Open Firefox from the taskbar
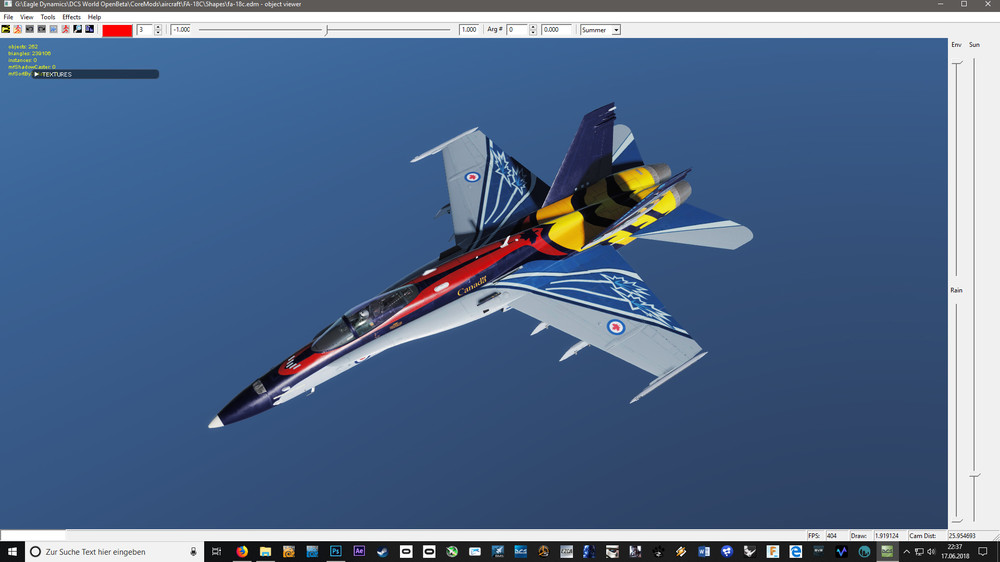1000x562 pixels. (242, 552)
